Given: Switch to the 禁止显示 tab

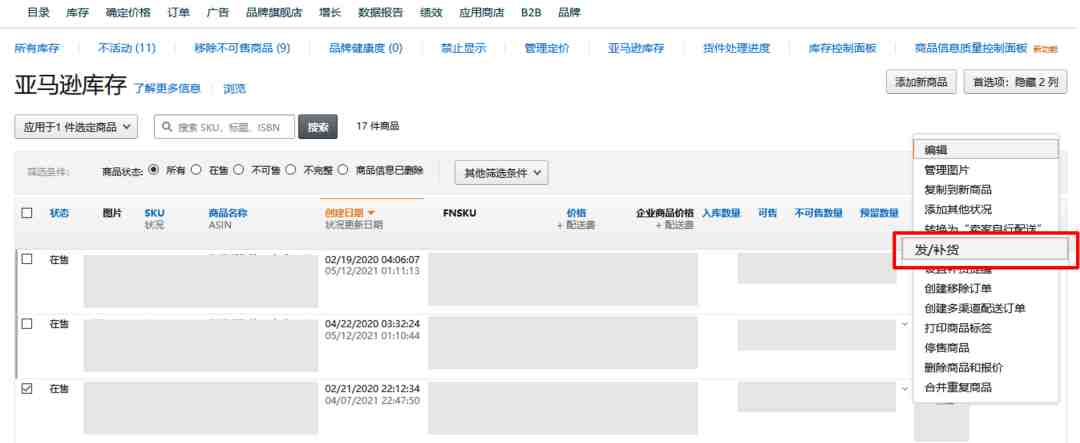Looking at the screenshot, I should point(464,48).
